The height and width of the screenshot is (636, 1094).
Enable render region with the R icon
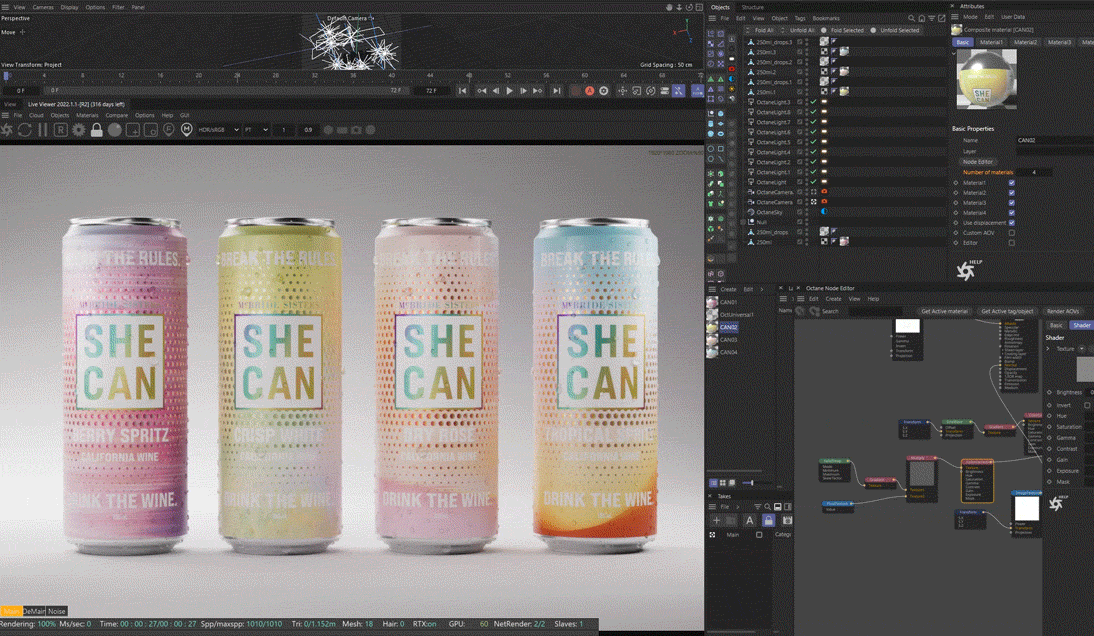tap(61, 130)
